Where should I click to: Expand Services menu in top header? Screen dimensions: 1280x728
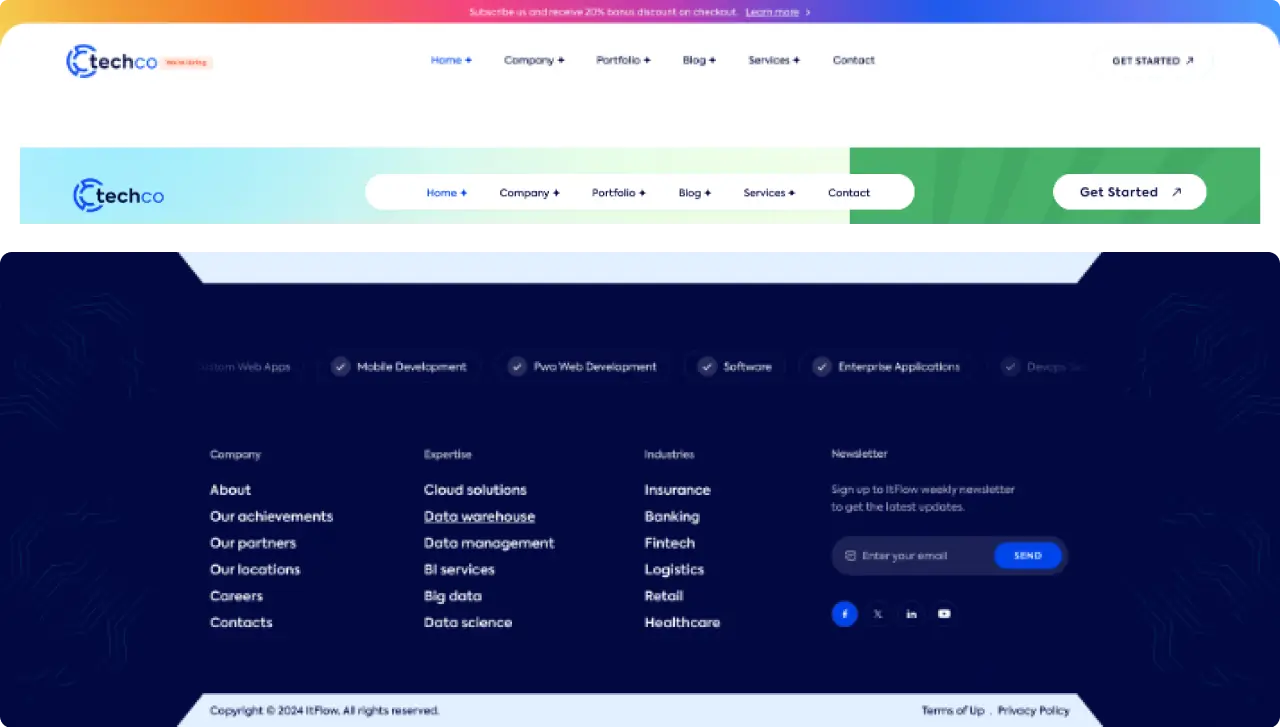click(x=774, y=60)
